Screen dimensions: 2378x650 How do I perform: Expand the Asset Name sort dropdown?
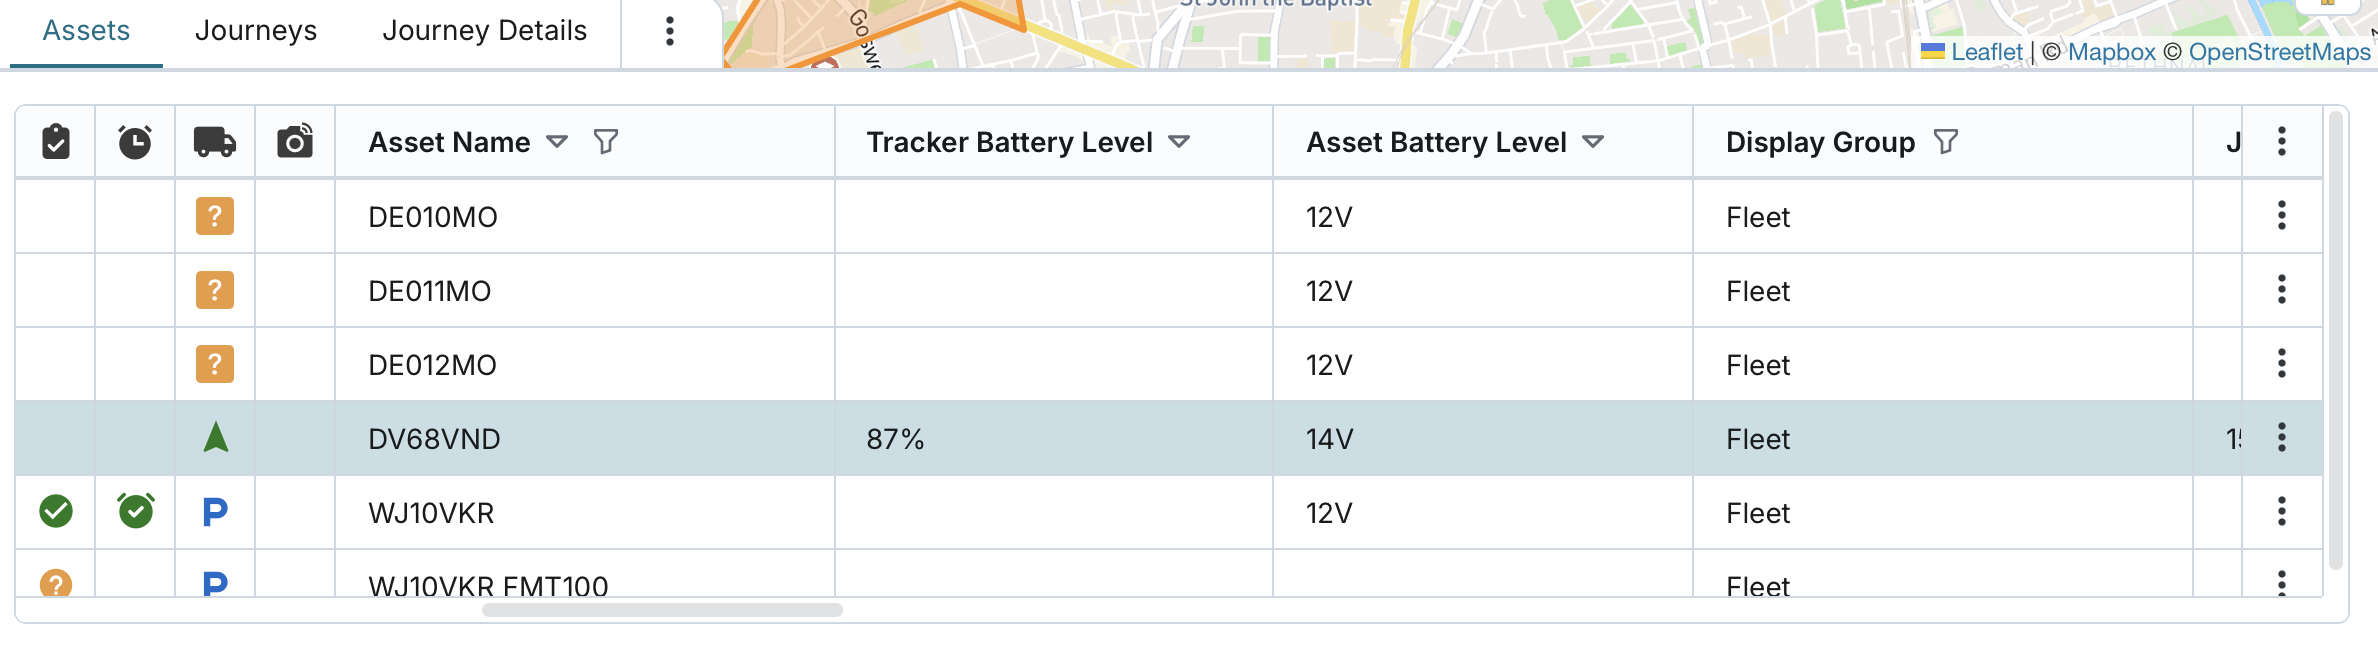click(557, 142)
